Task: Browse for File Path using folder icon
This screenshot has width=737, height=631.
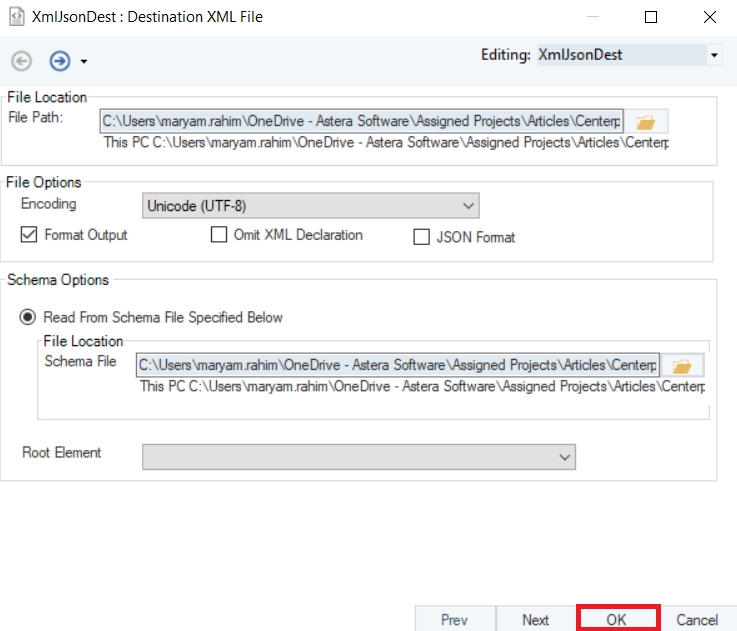Action: pyautogui.click(x=646, y=122)
